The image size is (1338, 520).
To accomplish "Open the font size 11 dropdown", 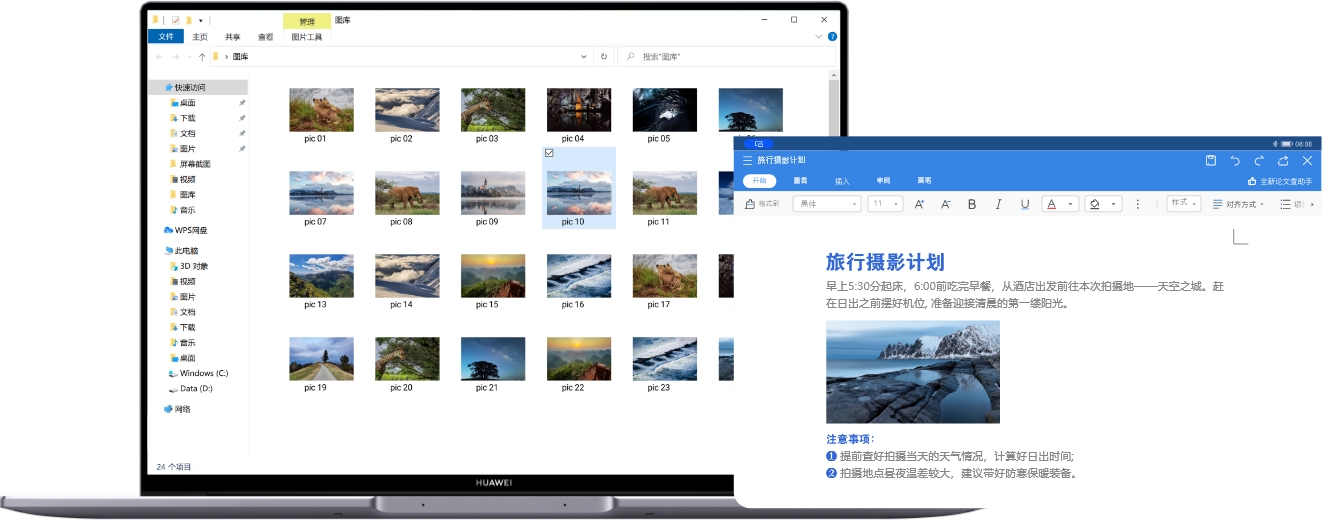I will pos(885,204).
